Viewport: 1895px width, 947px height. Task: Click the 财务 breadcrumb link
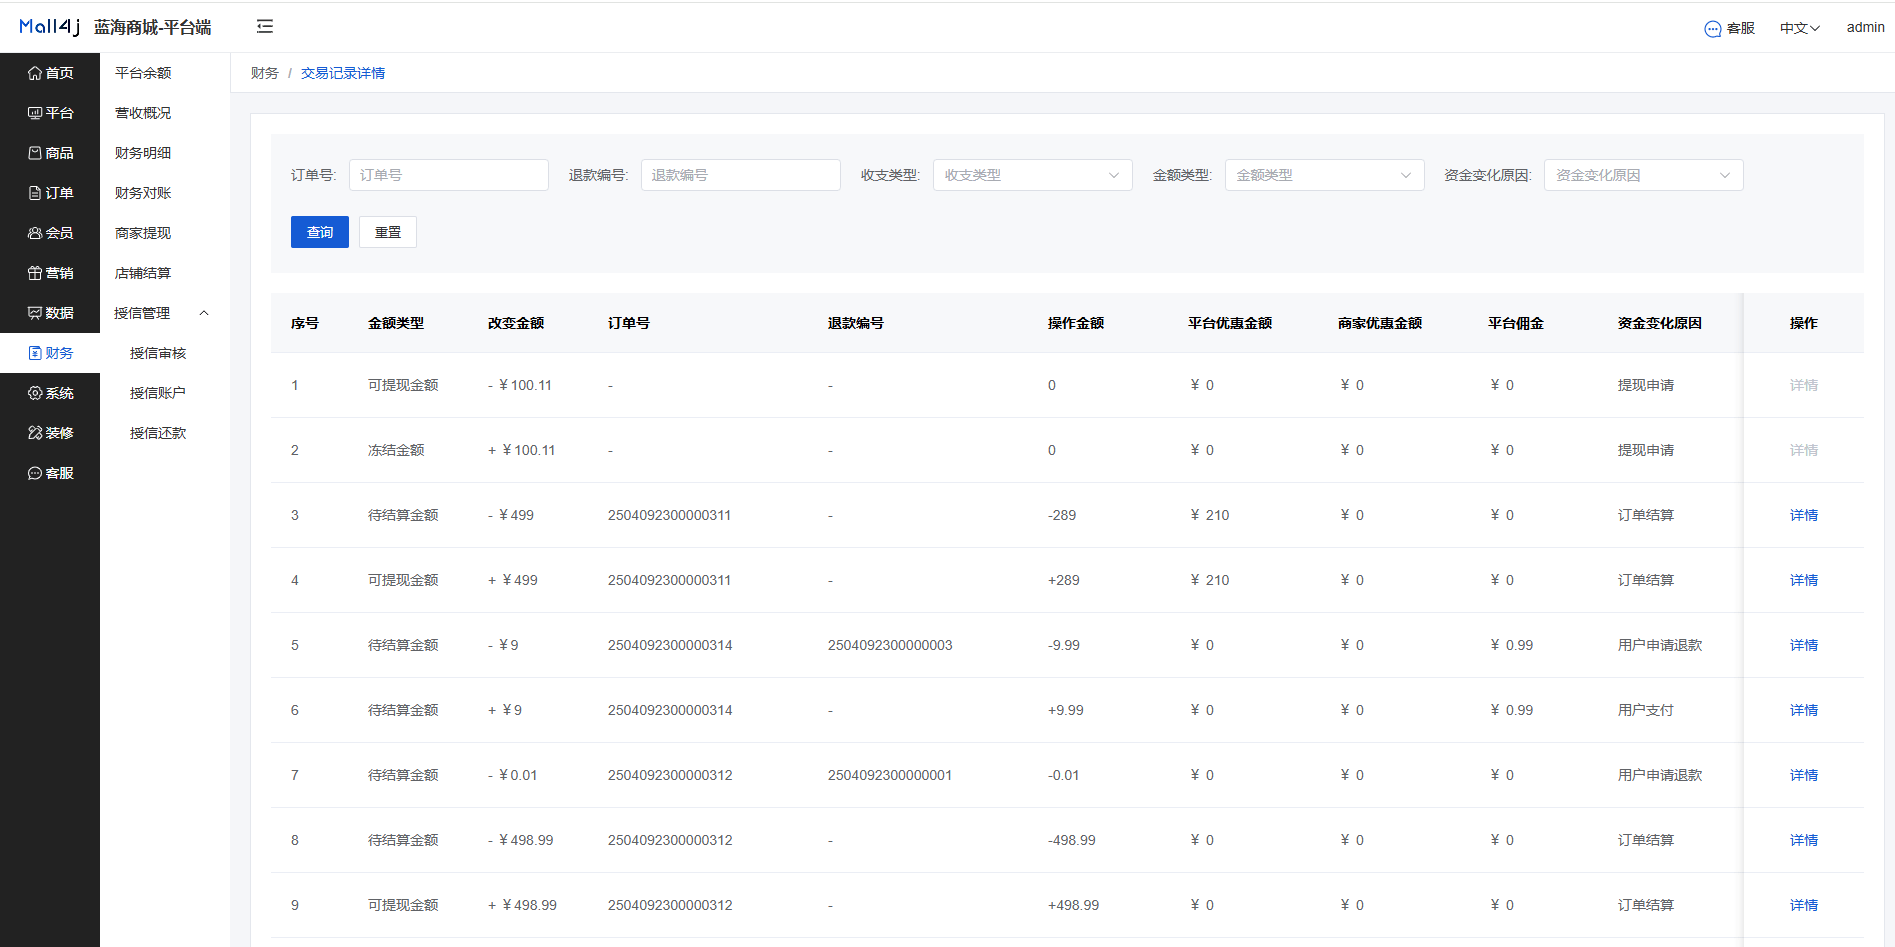click(x=265, y=73)
